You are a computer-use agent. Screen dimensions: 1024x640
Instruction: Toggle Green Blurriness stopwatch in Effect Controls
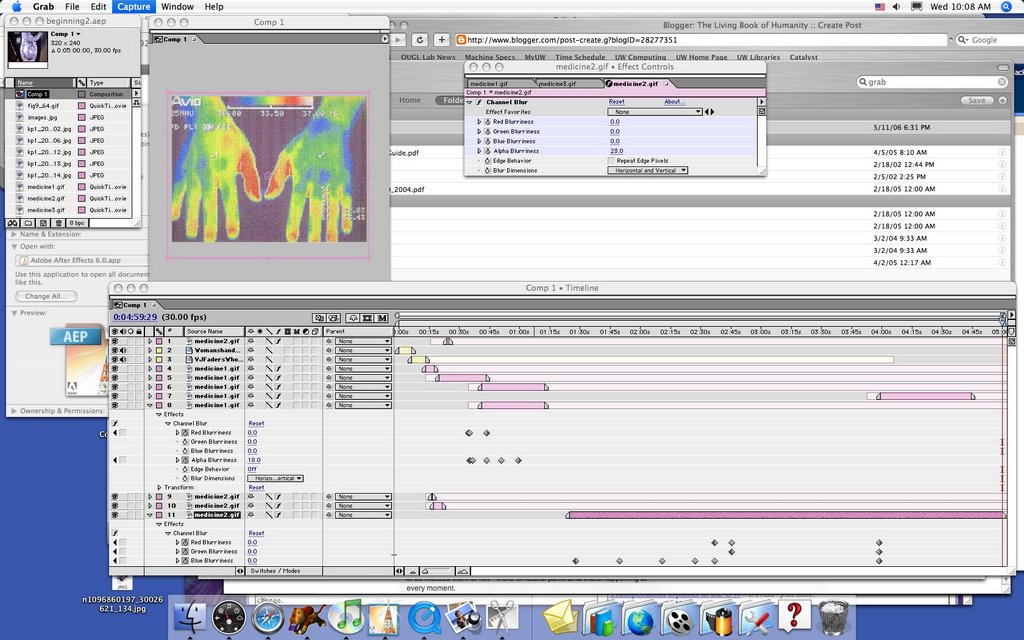pyautogui.click(x=487, y=131)
